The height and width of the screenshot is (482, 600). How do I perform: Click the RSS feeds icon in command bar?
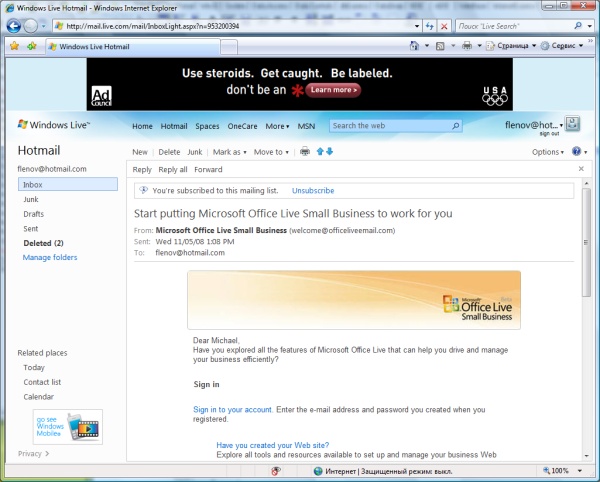point(440,46)
